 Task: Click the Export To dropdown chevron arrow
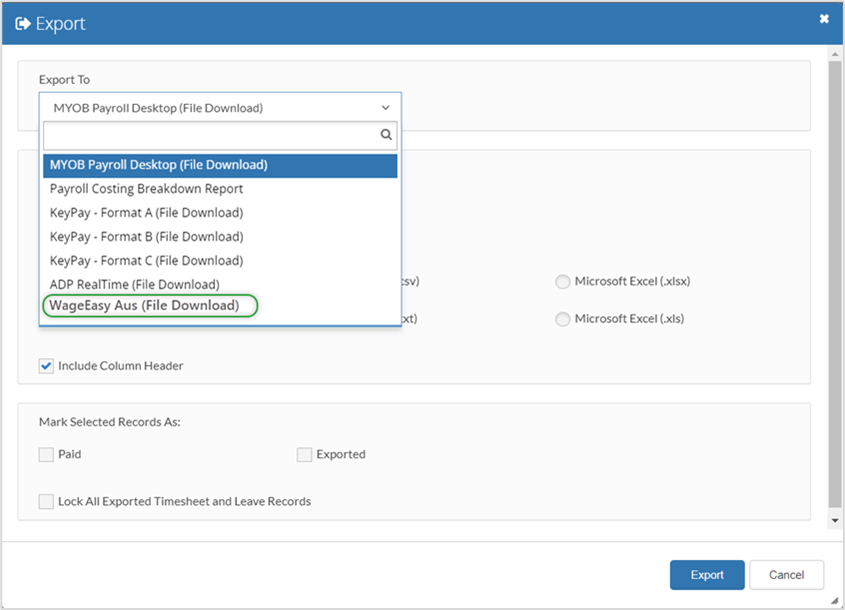point(385,108)
